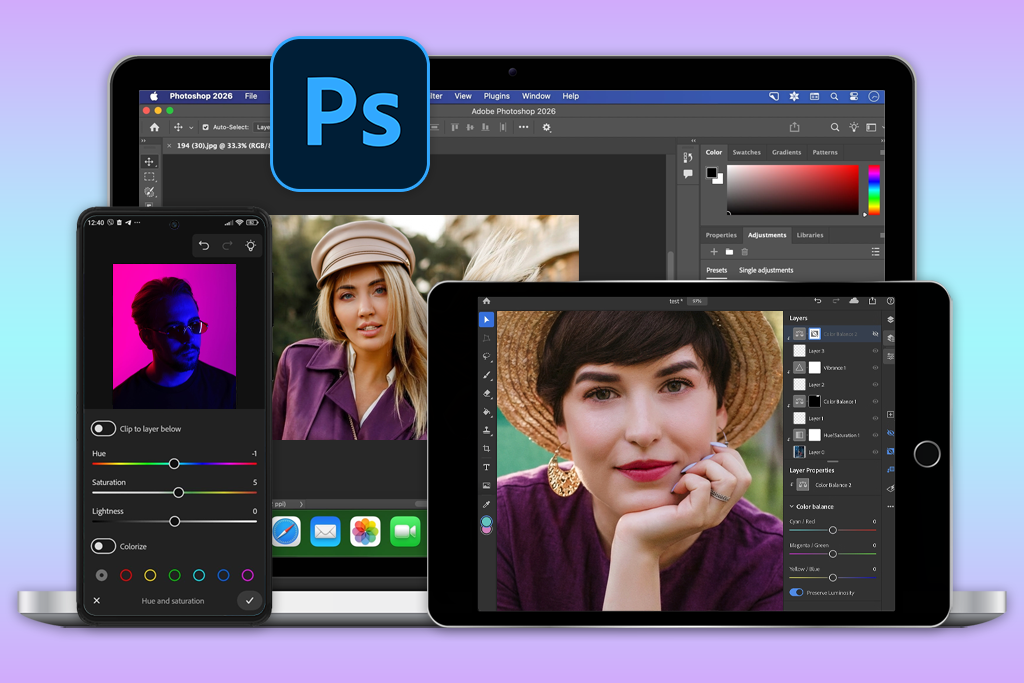1024x683 pixels.
Task: Disable Preserve Luminosity toggle on tablet
Action: (x=796, y=592)
